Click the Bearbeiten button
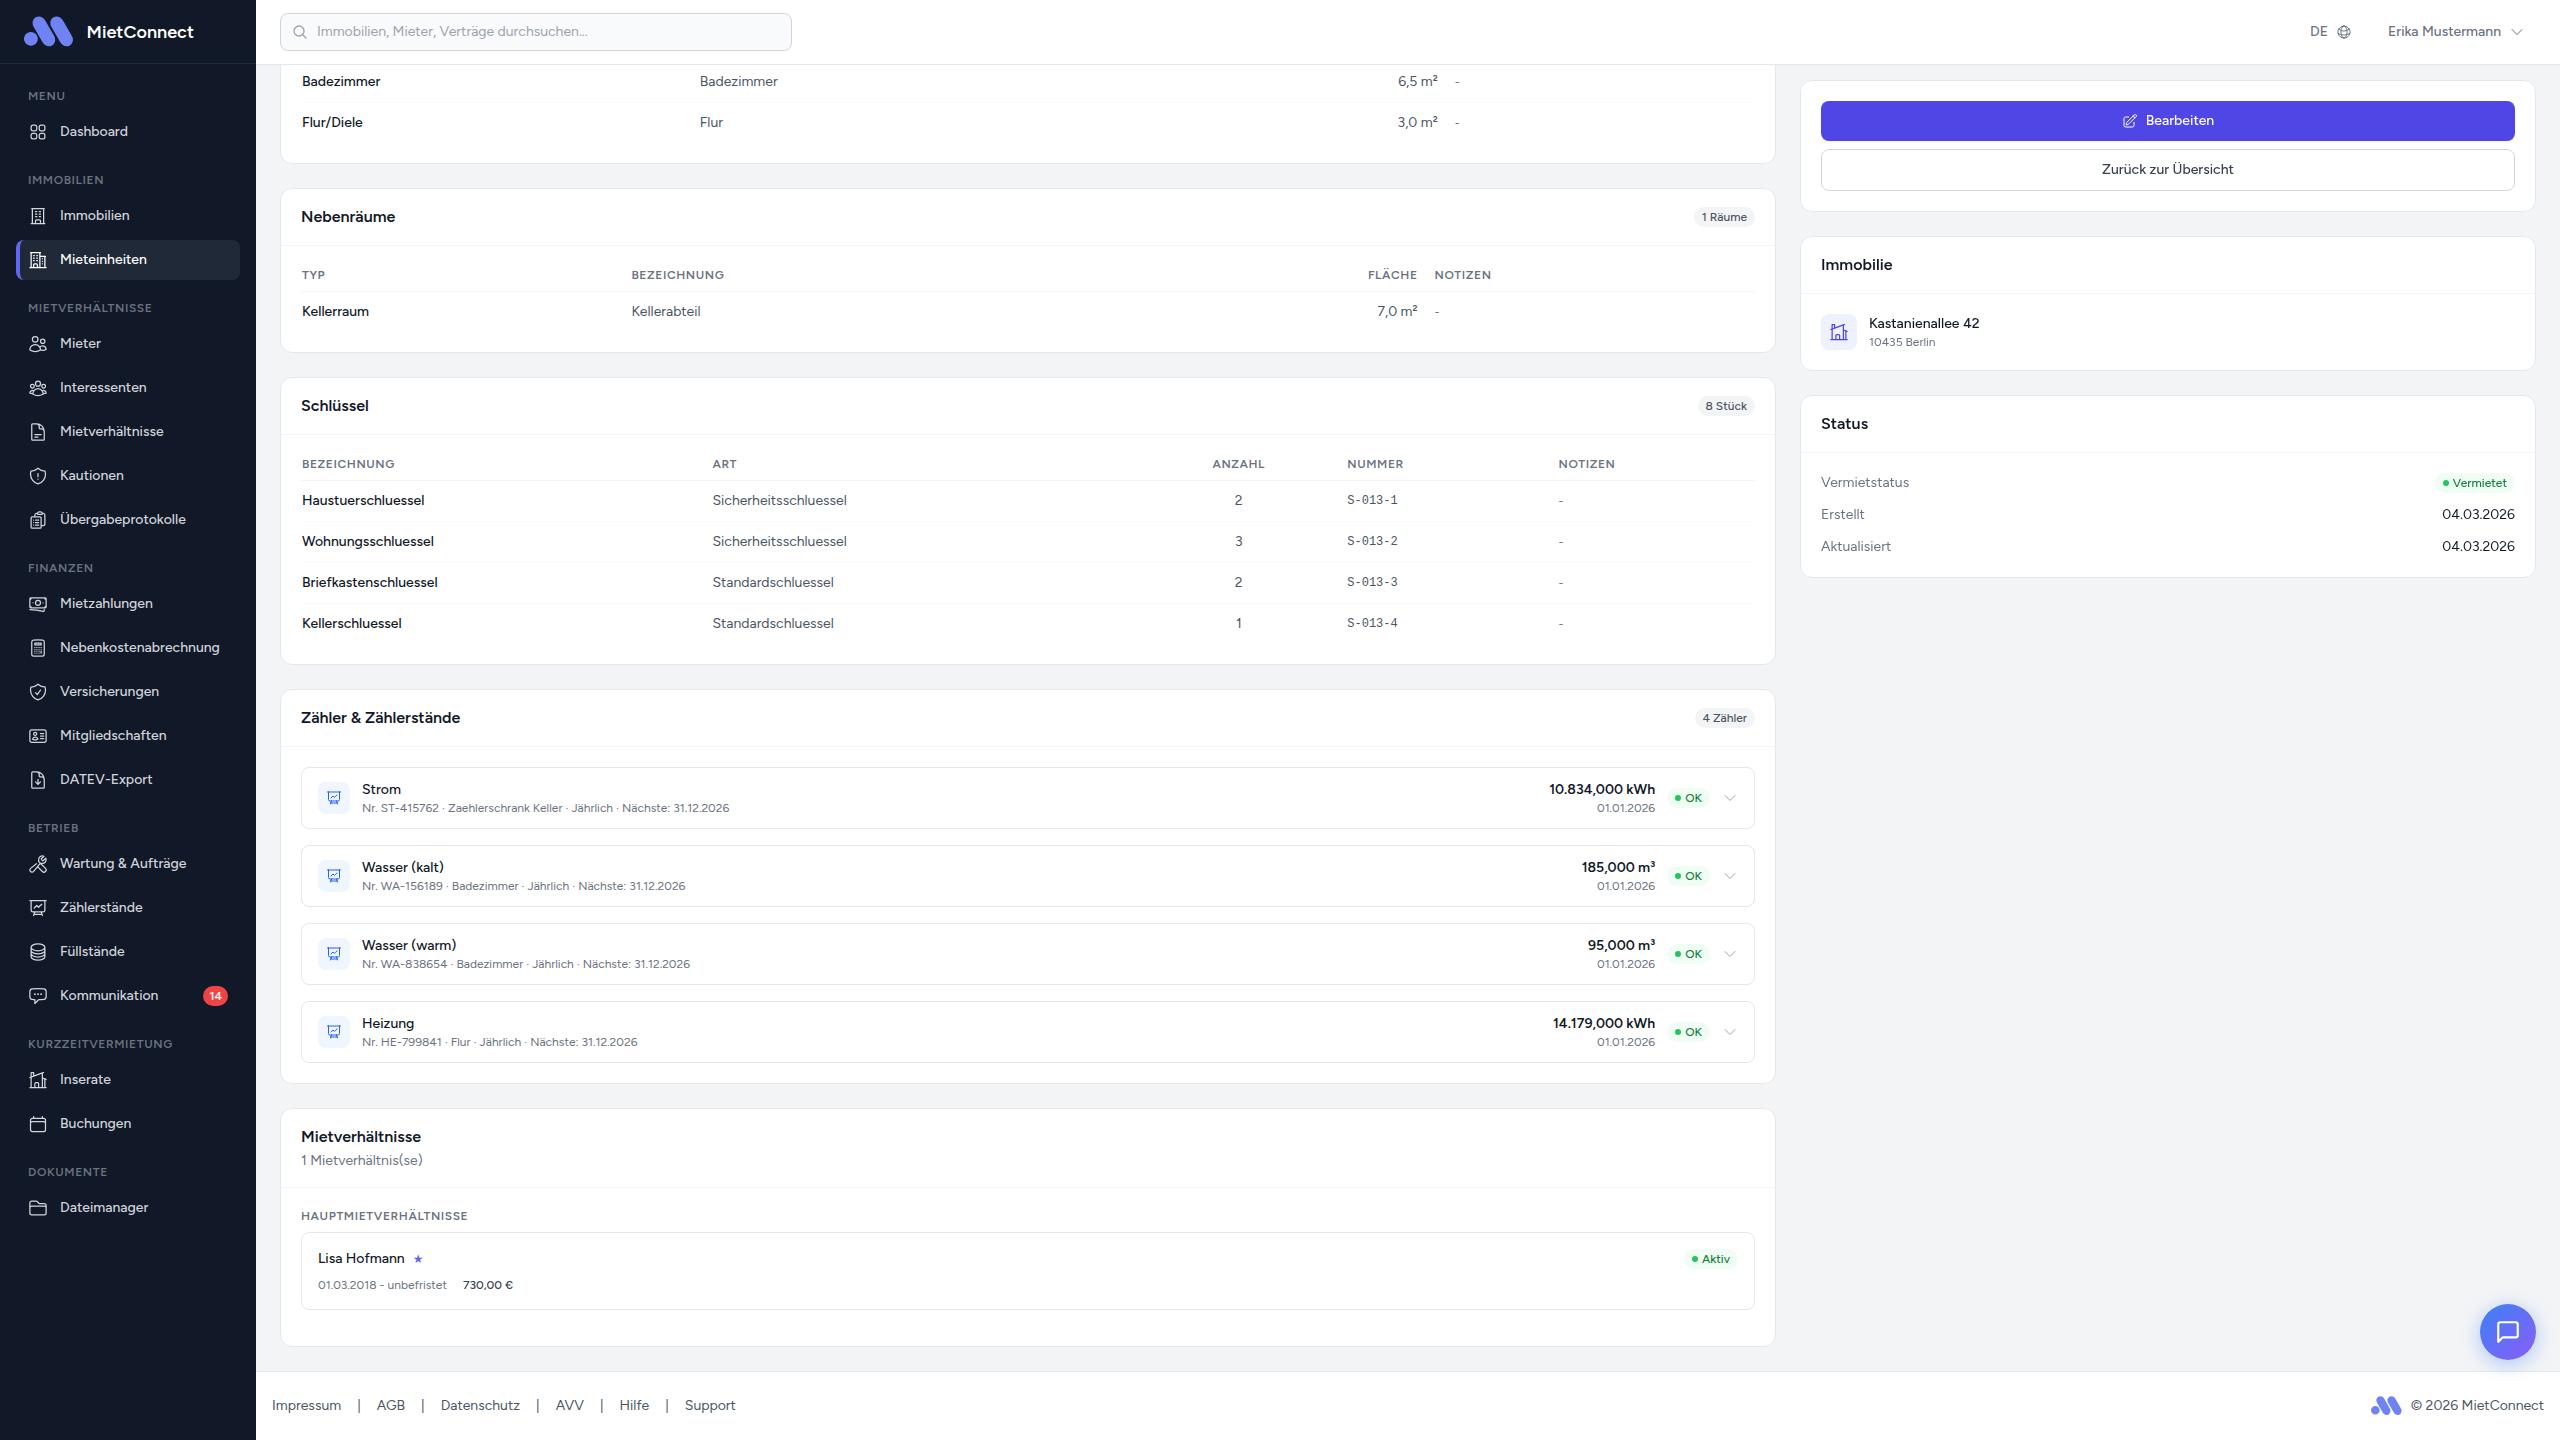 click(x=2167, y=121)
